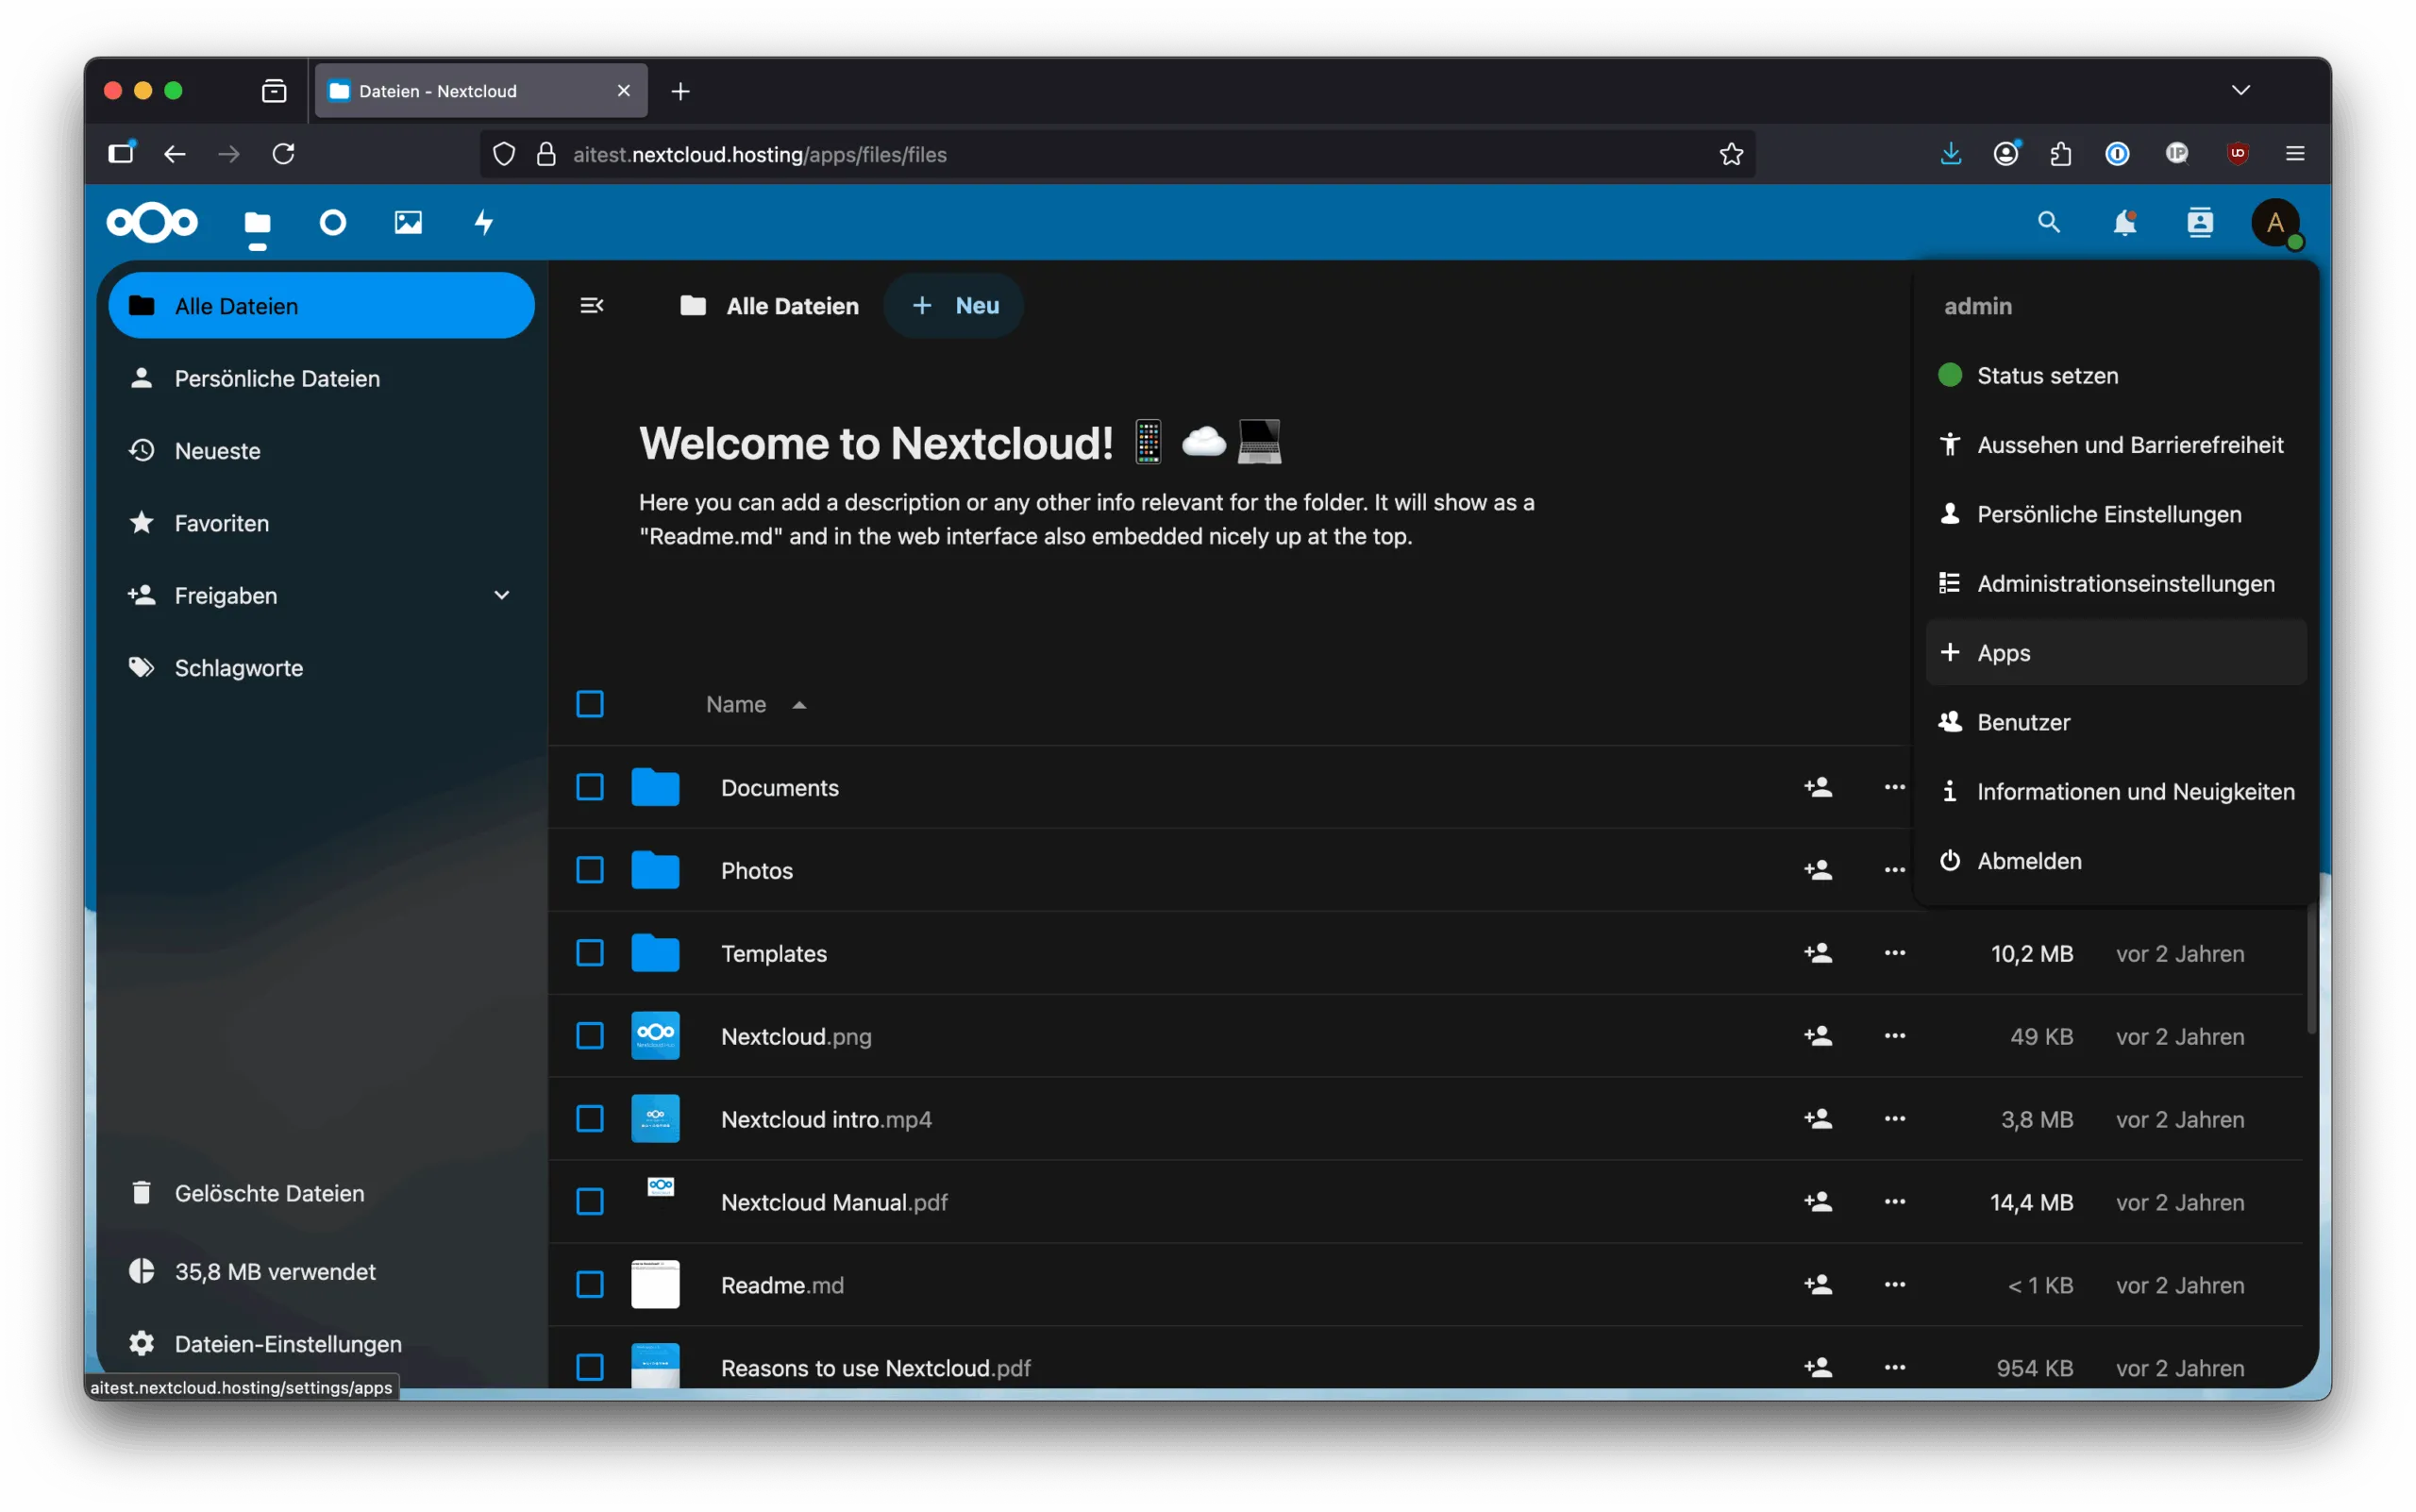
Task: Click Firefox downloads toolbar icon
Action: click(x=1950, y=154)
